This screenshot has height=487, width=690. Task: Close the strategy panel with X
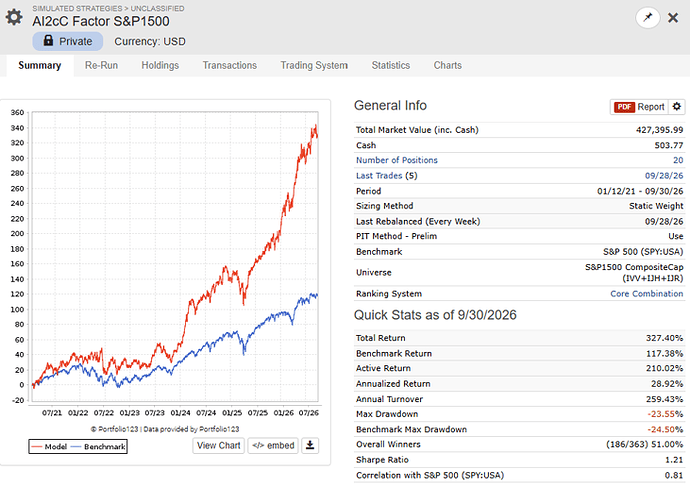pyautogui.click(x=673, y=18)
